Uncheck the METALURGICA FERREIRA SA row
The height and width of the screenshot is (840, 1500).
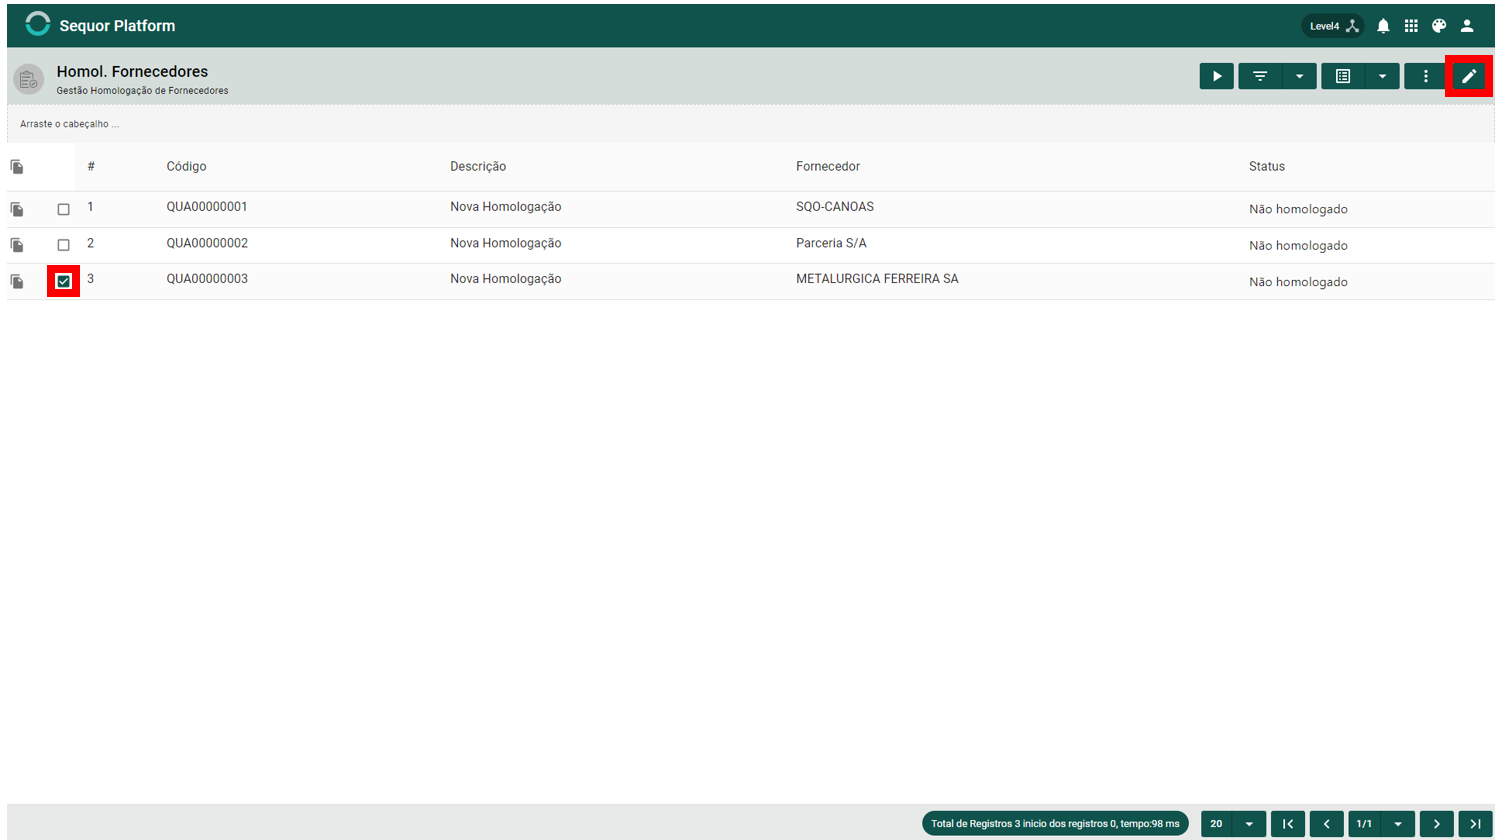(x=63, y=281)
